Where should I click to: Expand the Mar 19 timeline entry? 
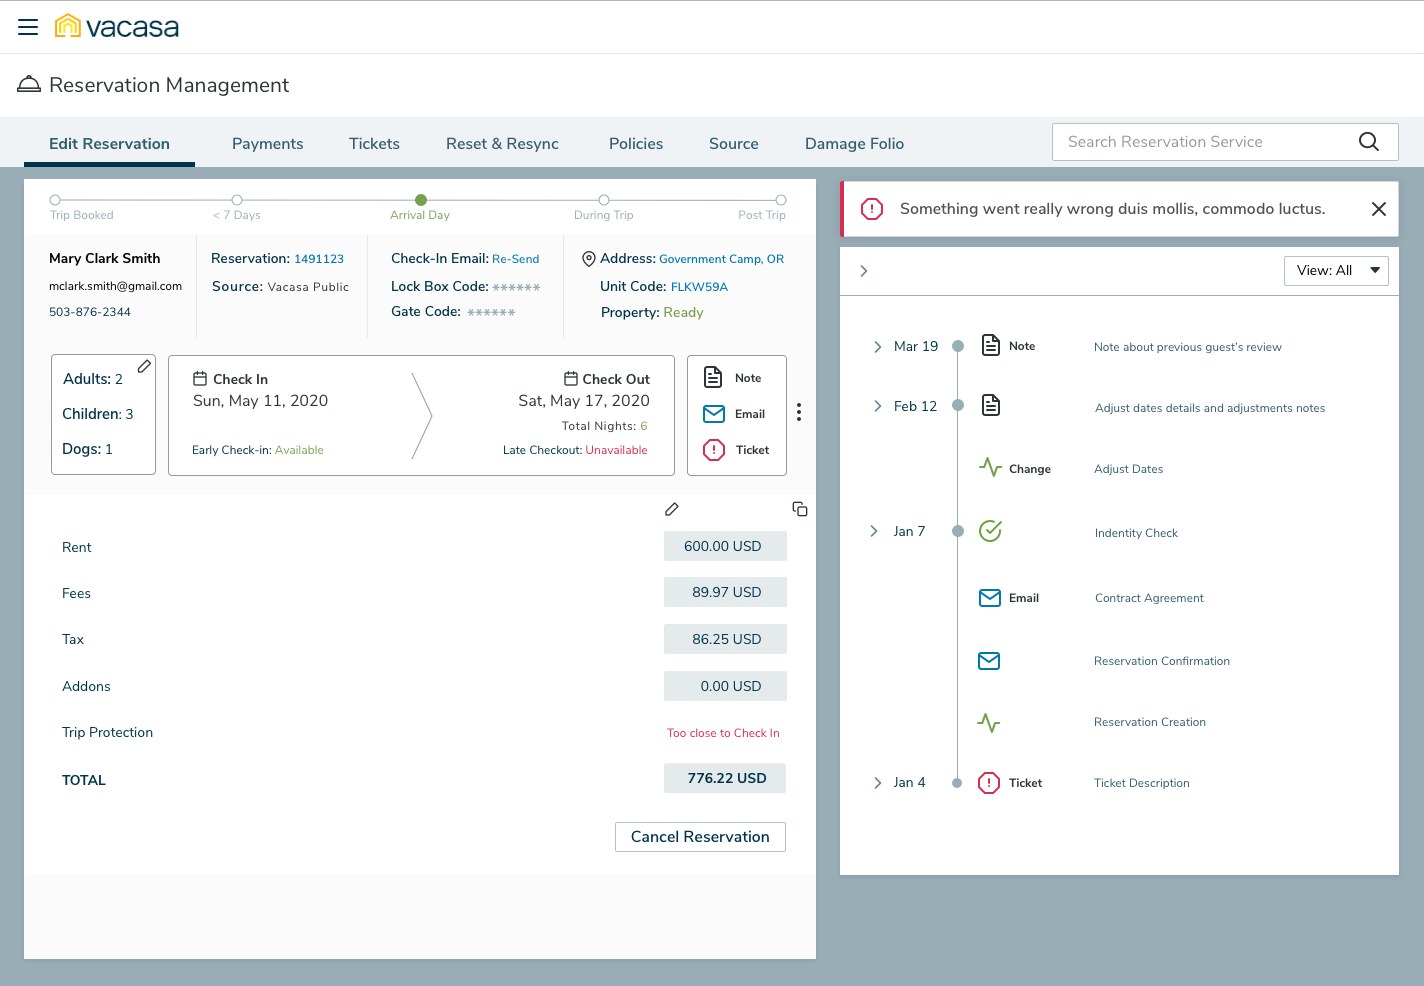pyautogui.click(x=877, y=347)
